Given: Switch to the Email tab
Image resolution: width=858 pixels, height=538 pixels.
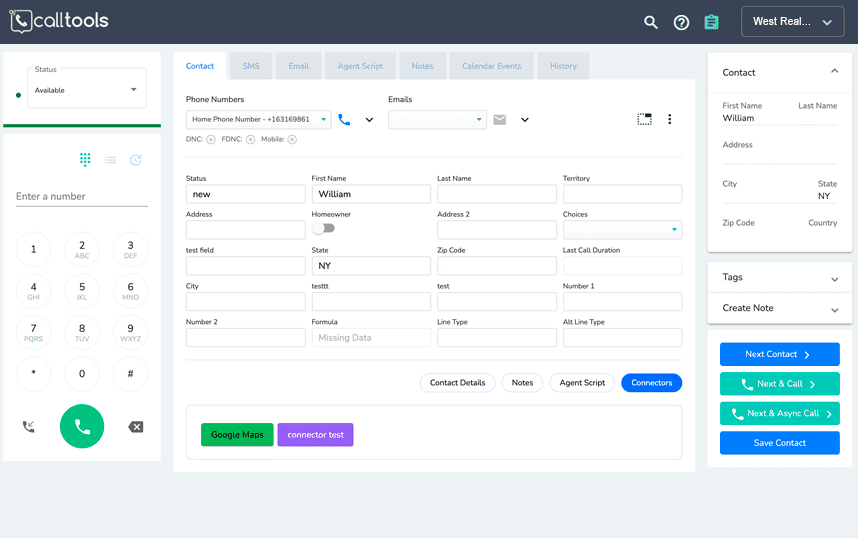Looking at the screenshot, I should click(299, 66).
